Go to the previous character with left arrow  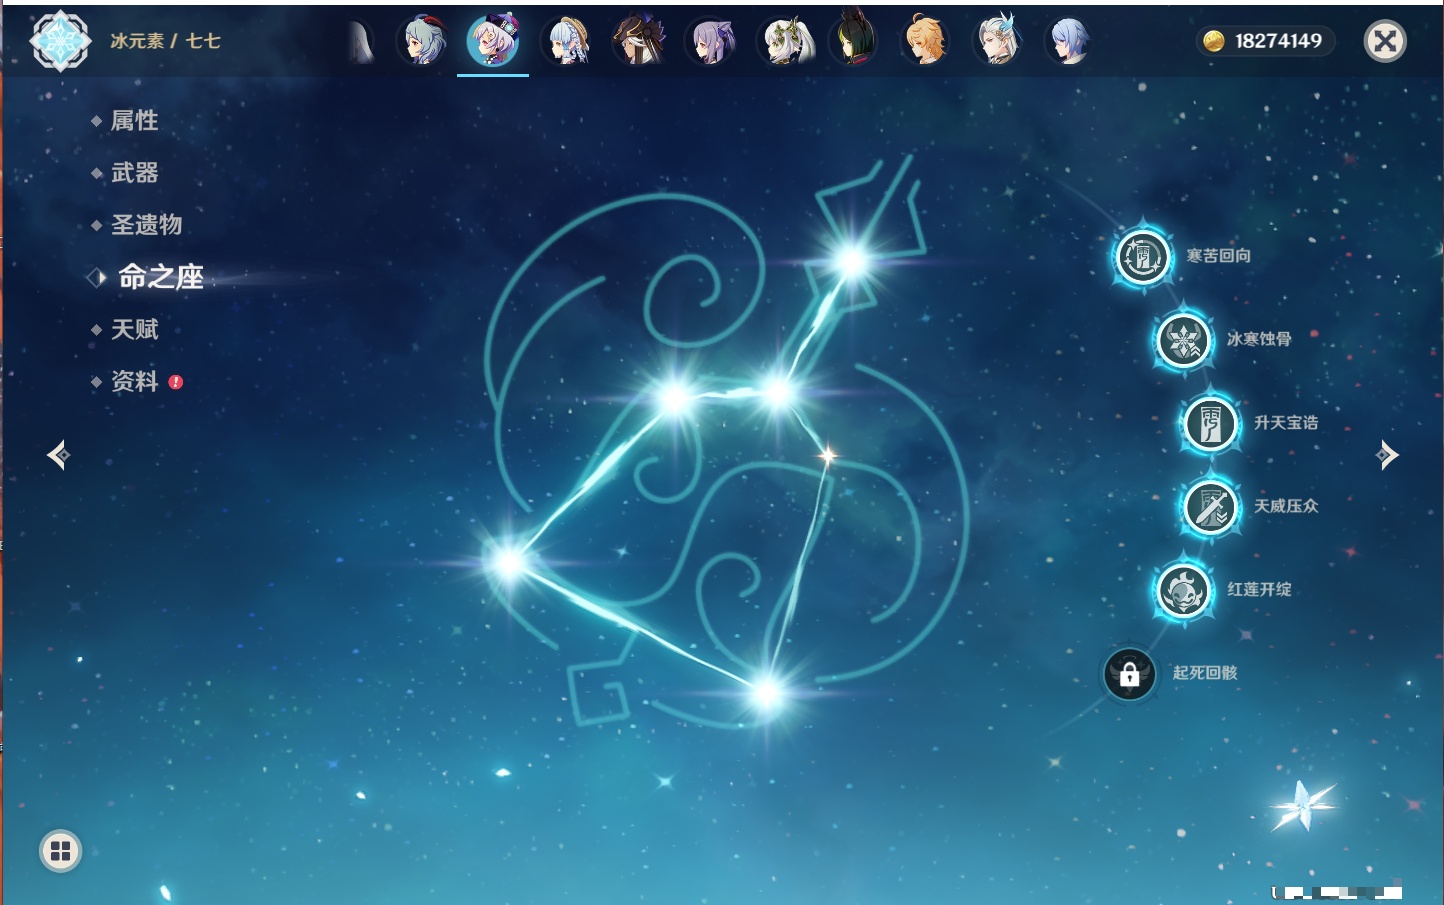pyautogui.click(x=59, y=455)
